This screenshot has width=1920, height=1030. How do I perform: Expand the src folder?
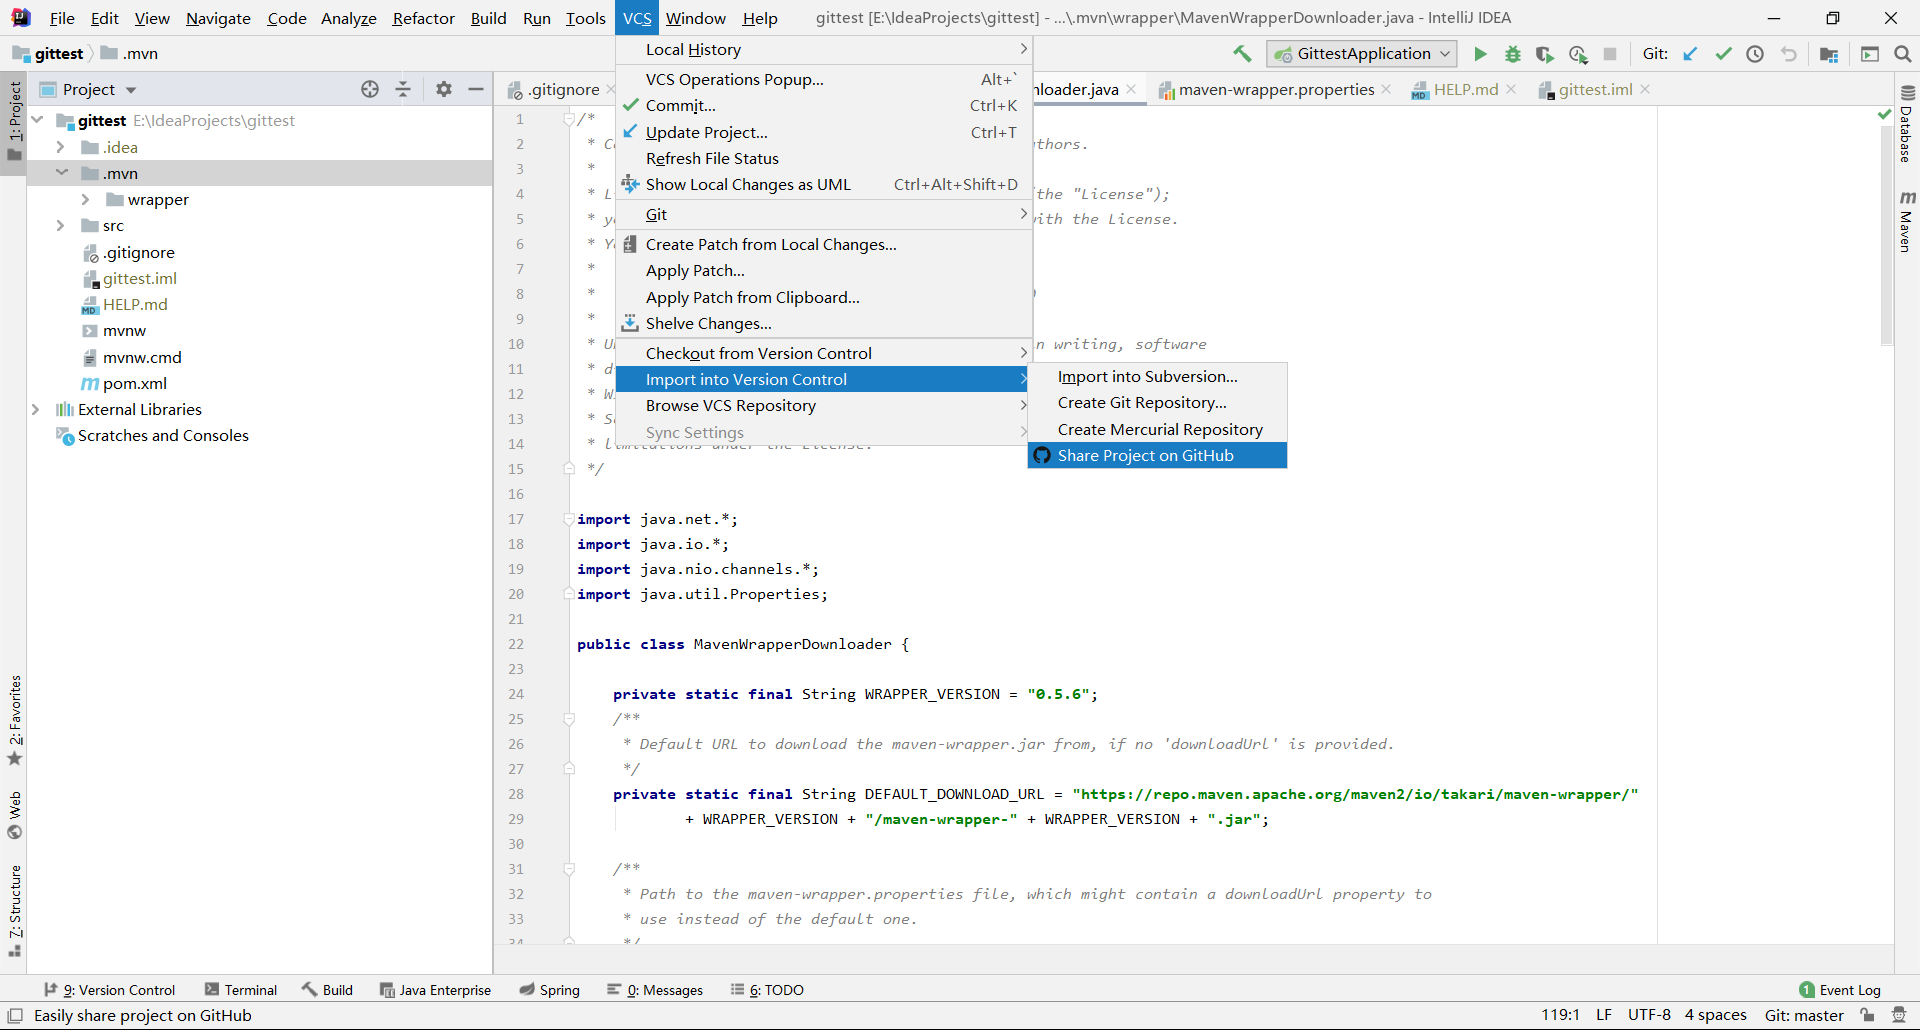pyautogui.click(x=60, y=225)
